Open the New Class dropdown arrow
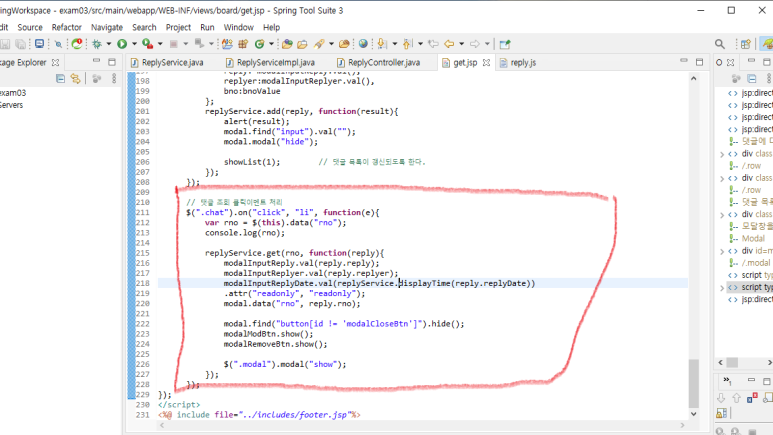 tap(271, 44)
